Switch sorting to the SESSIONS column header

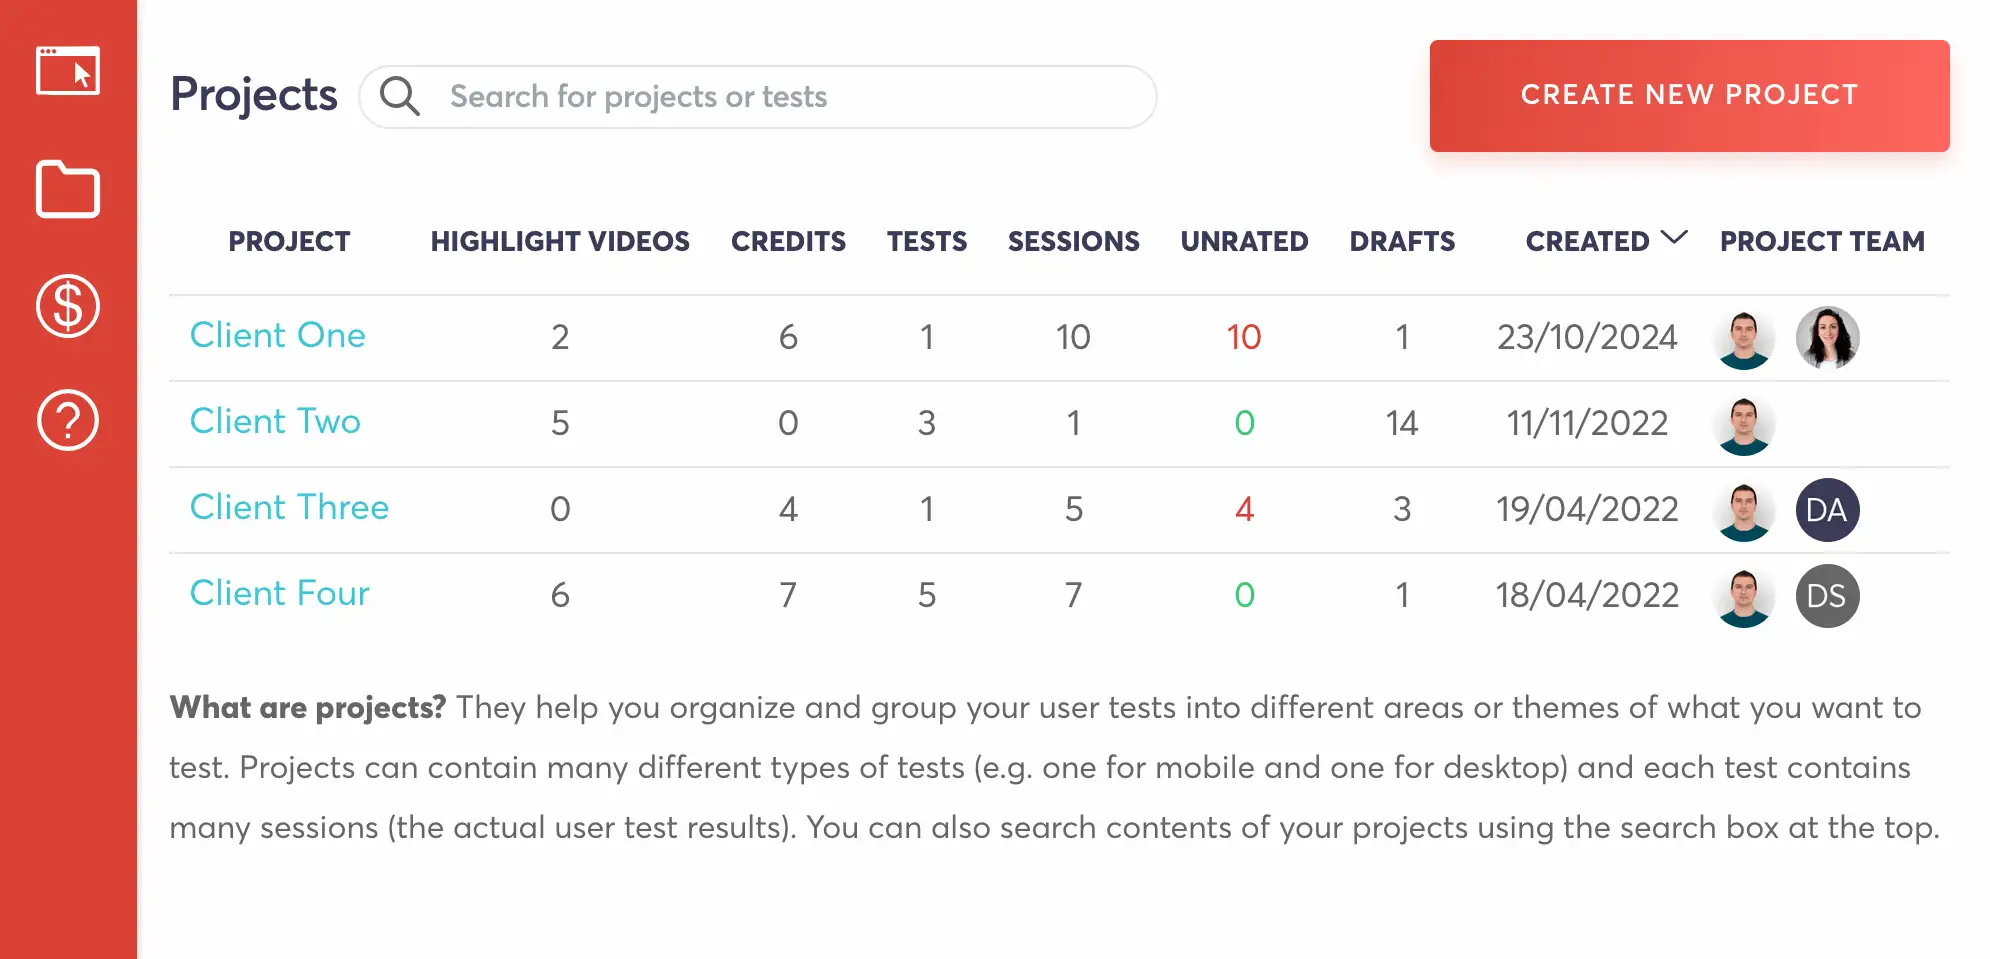pos(1073,241)
